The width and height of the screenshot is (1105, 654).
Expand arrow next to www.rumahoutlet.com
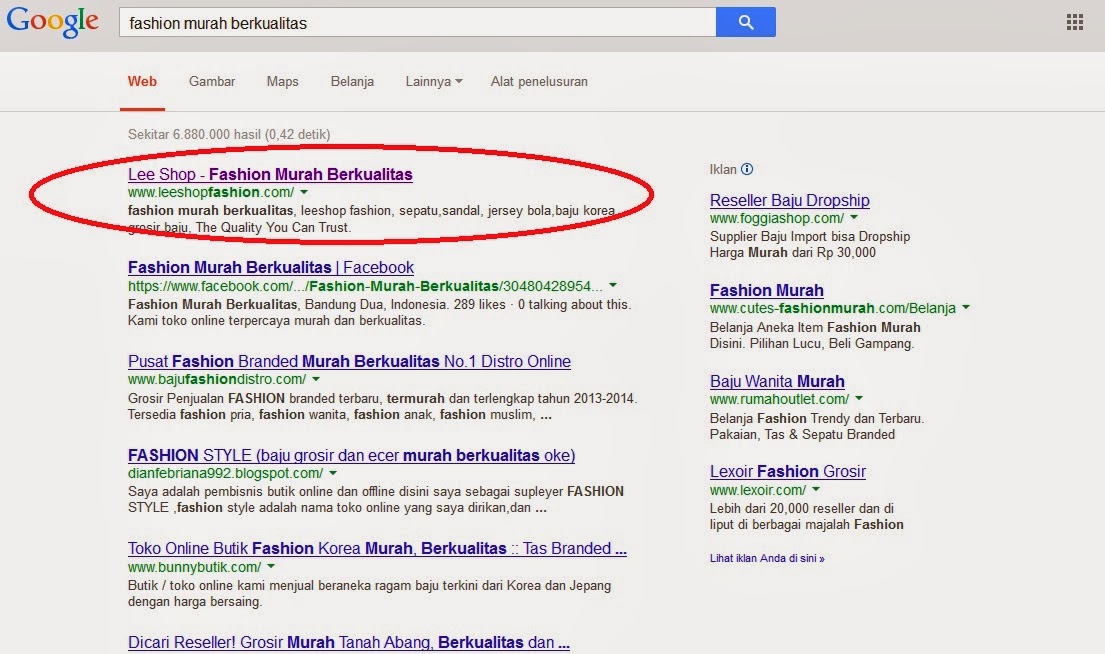tap(858, 399)
